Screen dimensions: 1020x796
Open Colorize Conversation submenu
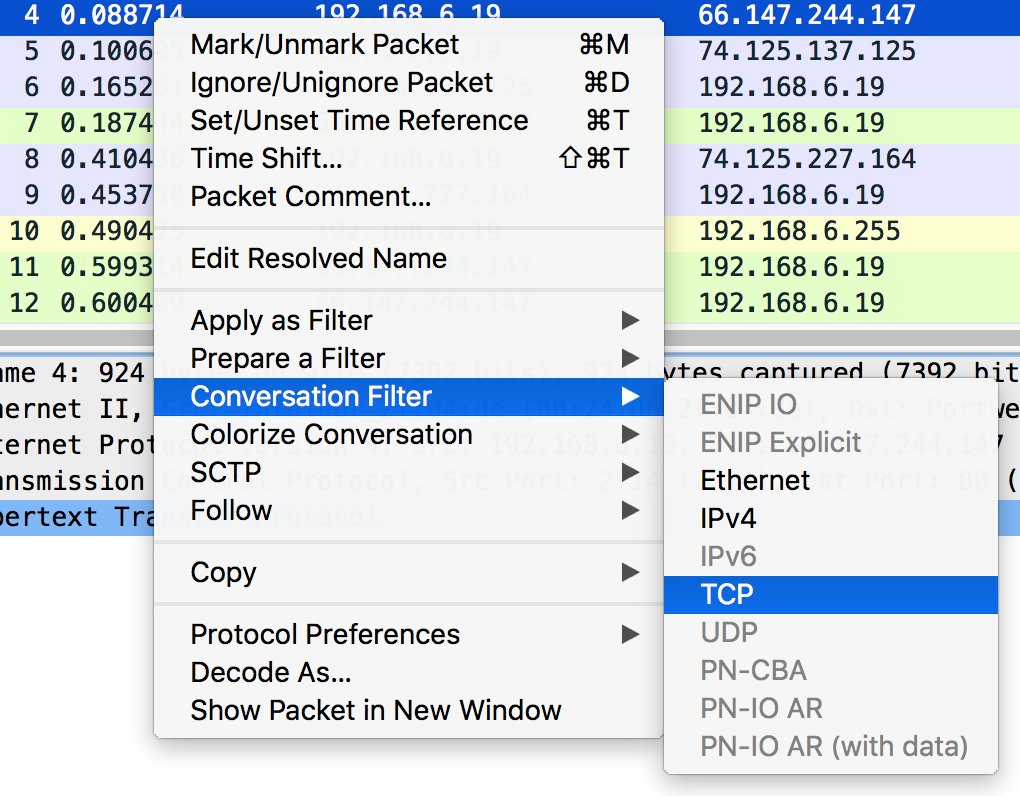(331, 435)
